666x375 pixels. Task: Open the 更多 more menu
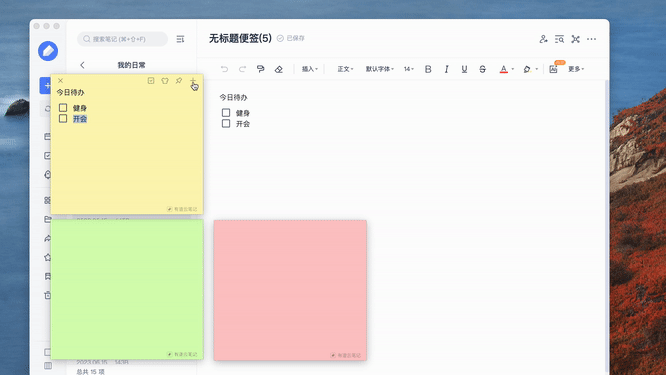tap(576, 69)
